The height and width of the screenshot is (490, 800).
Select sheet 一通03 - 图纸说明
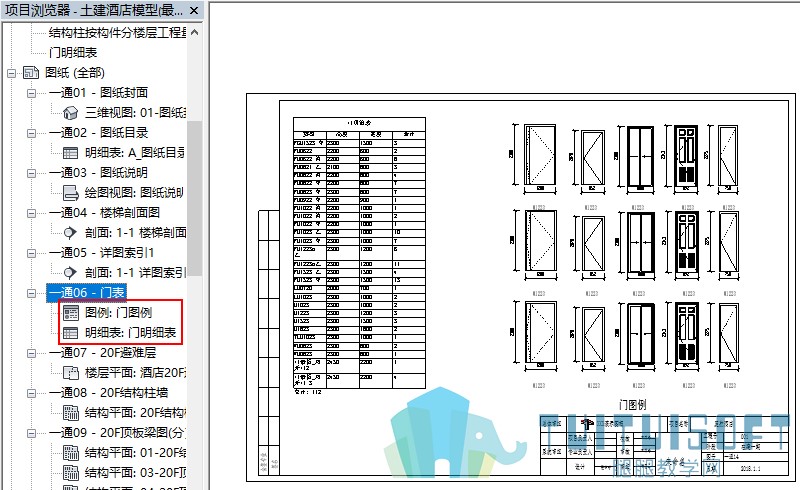98,173
